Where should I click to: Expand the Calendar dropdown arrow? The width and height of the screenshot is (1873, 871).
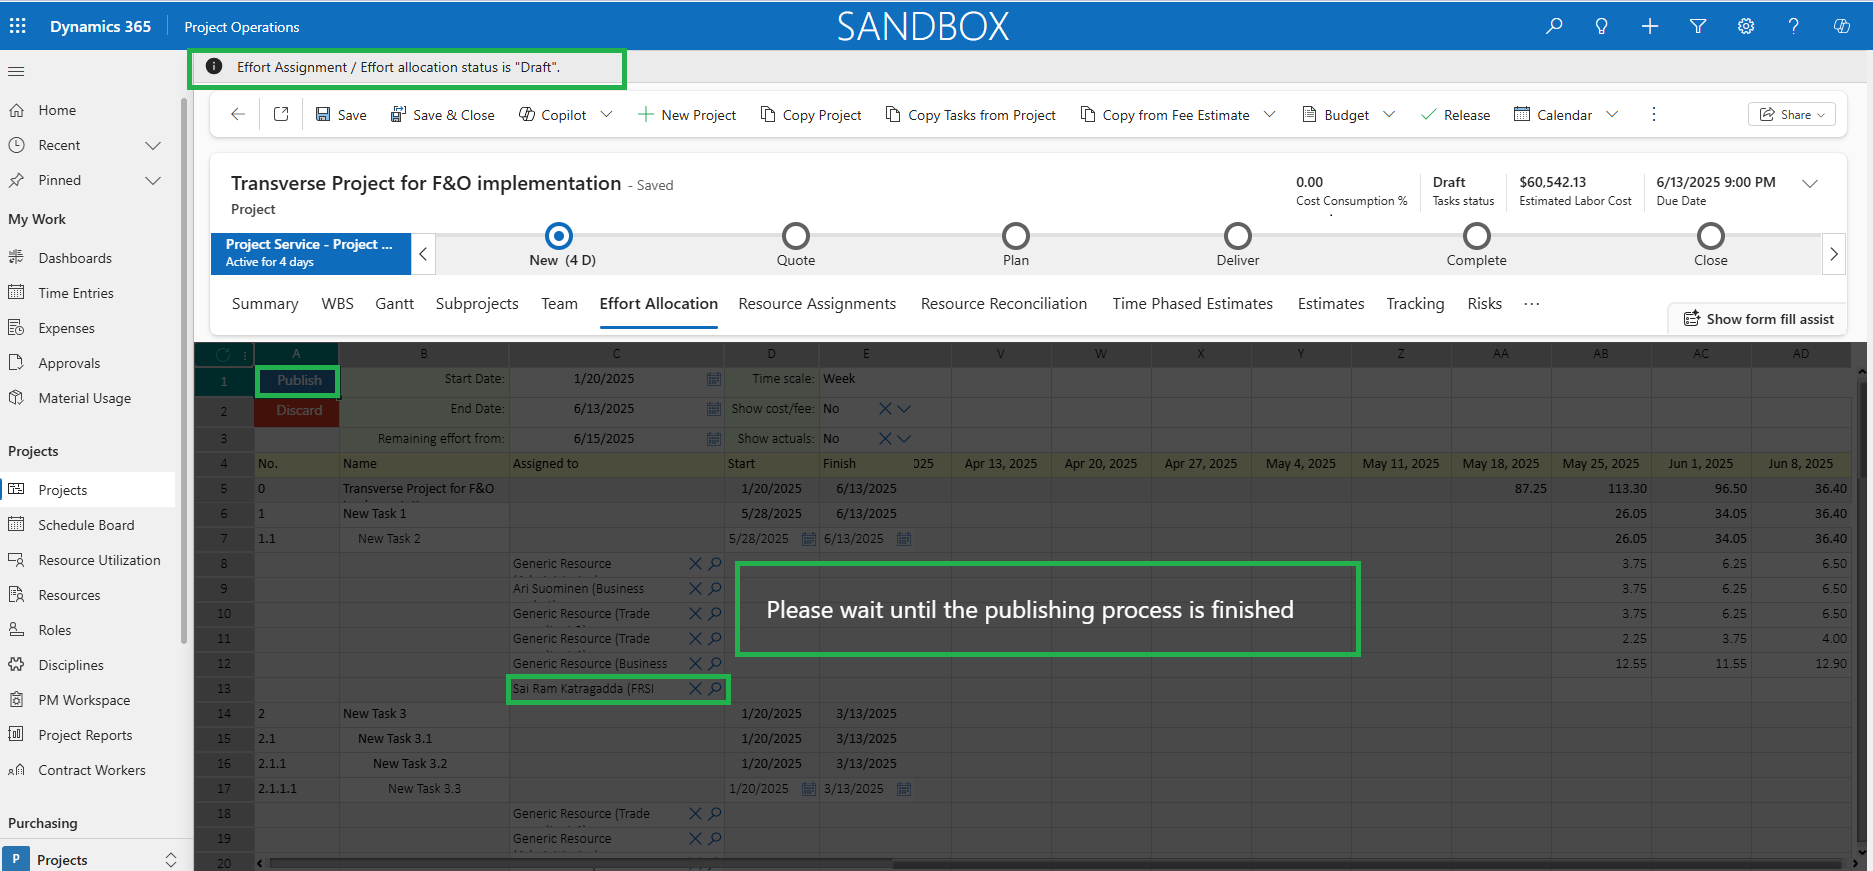pos(1612,114)
